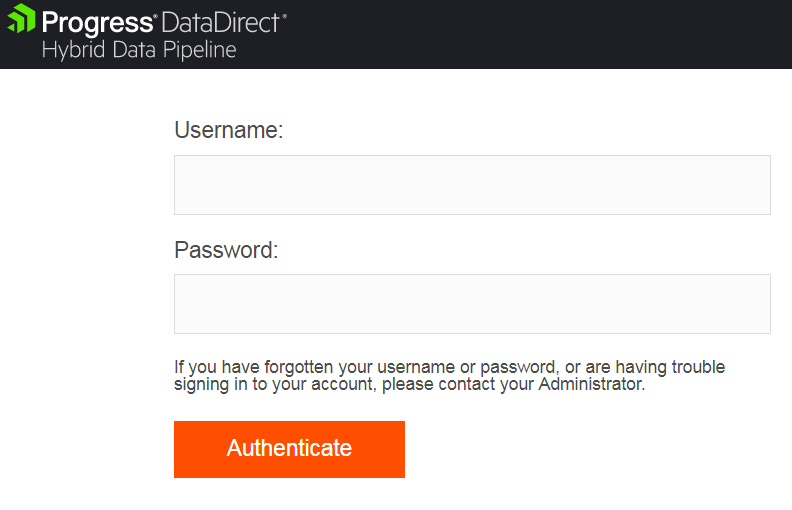Click the registered mark after Progress

click(154, 15)
